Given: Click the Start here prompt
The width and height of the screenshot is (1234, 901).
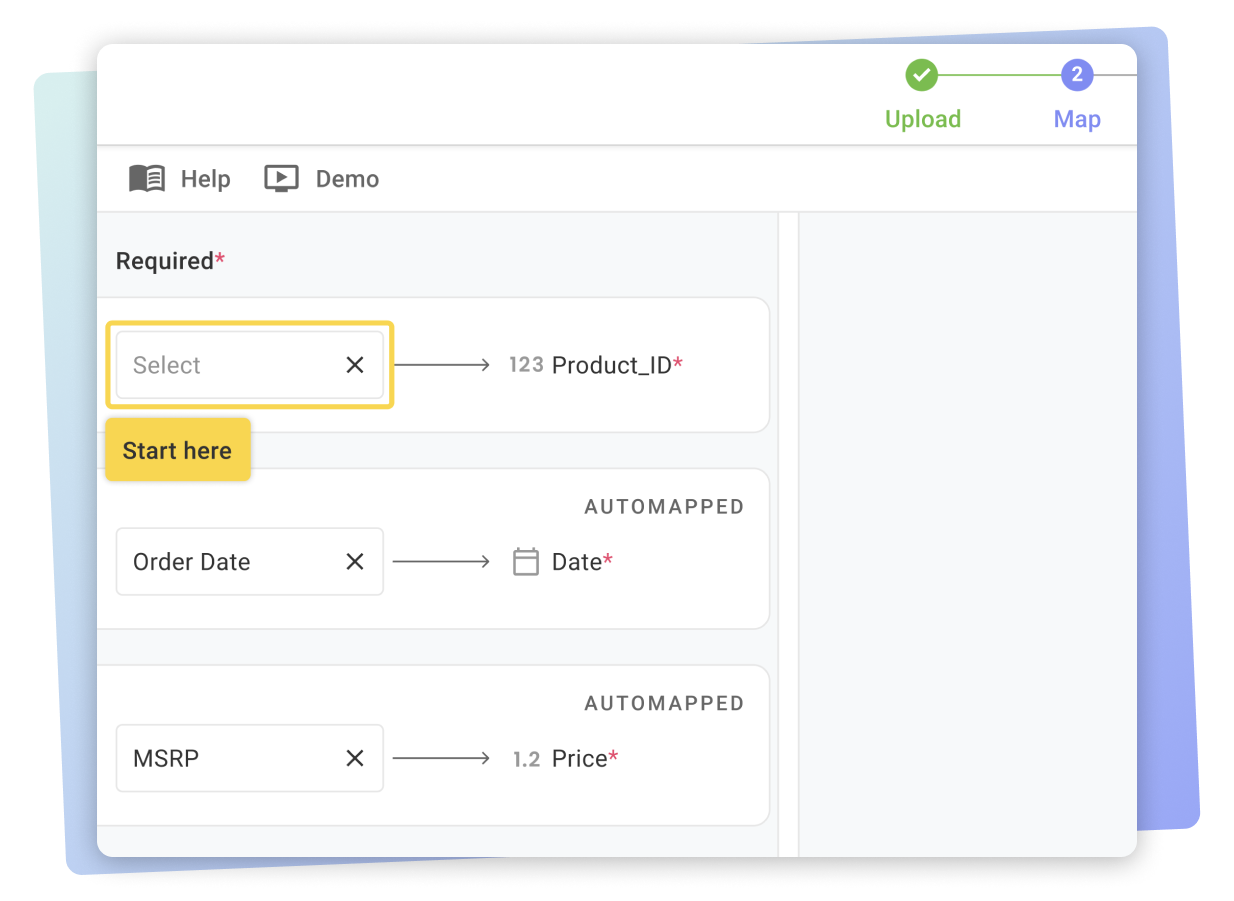Looking at the screenshot, I should (177, 450).
